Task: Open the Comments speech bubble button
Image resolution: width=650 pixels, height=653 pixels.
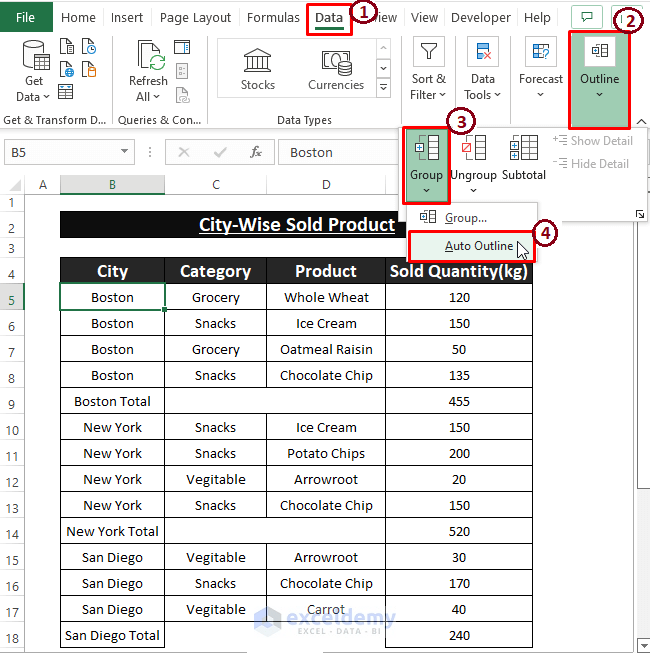Action: [x=587, y=17]
